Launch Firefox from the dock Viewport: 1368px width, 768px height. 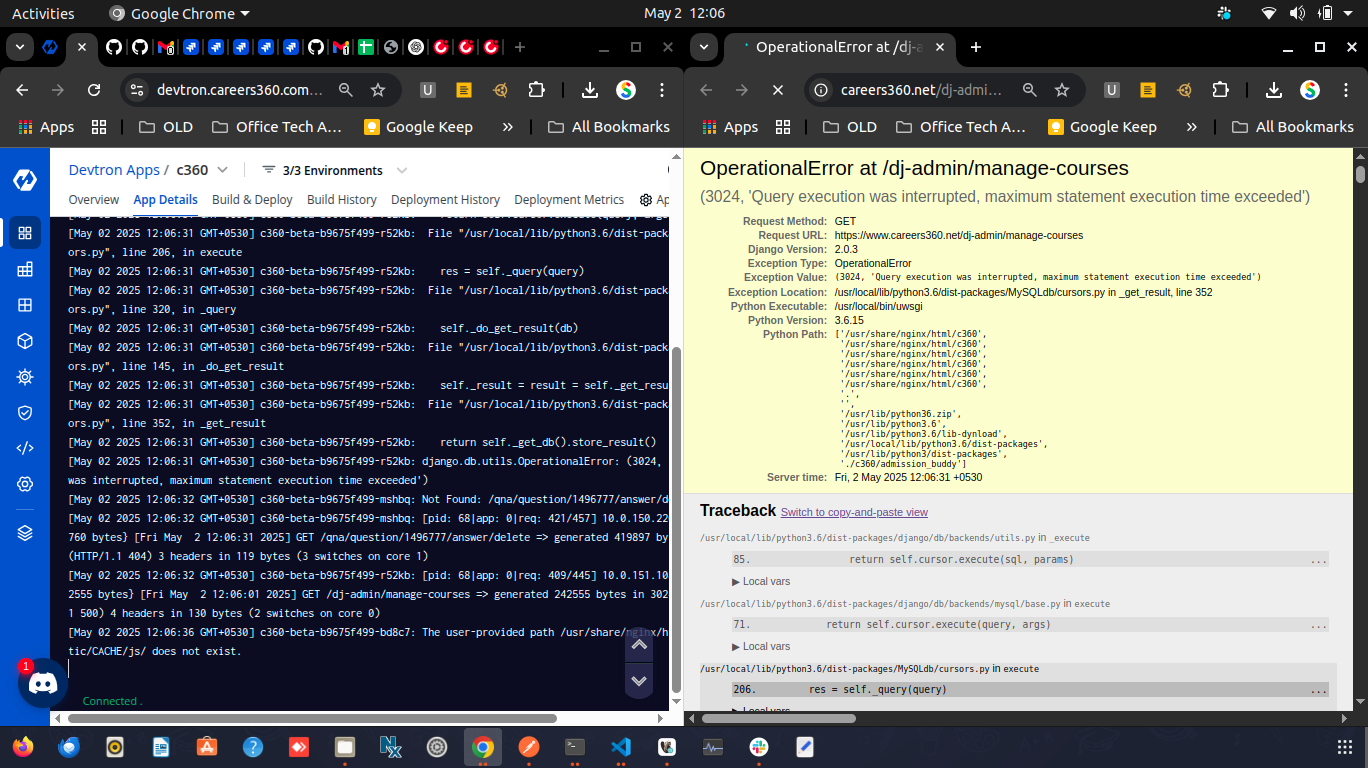[23, 747]
